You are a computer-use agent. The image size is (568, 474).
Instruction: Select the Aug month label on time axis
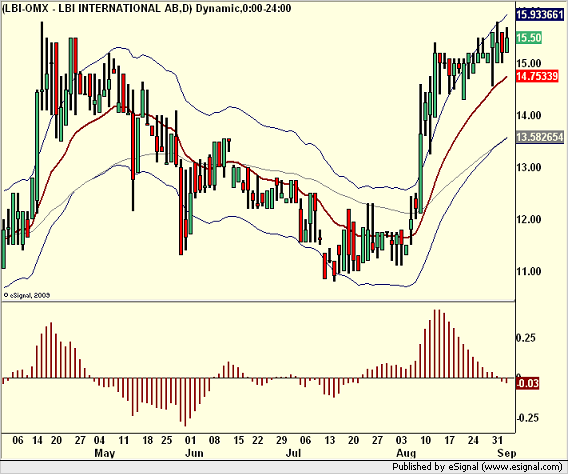pyautogui.click(x=406, y=453)
